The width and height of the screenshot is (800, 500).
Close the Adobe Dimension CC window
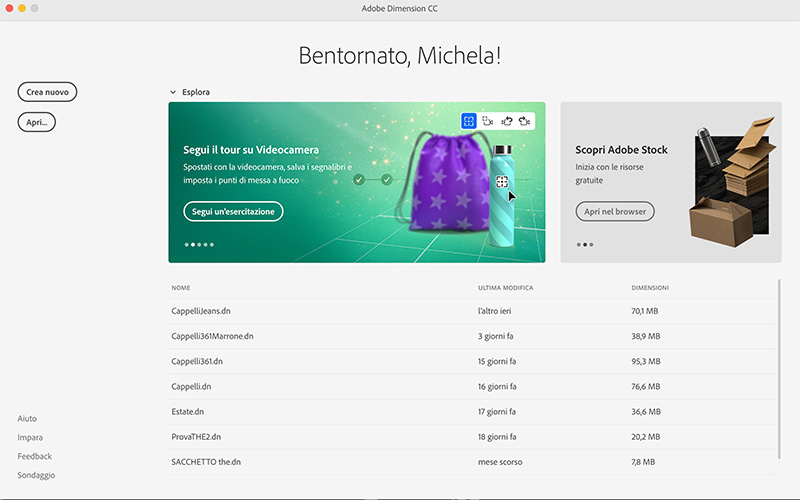[x=9, y=8]
